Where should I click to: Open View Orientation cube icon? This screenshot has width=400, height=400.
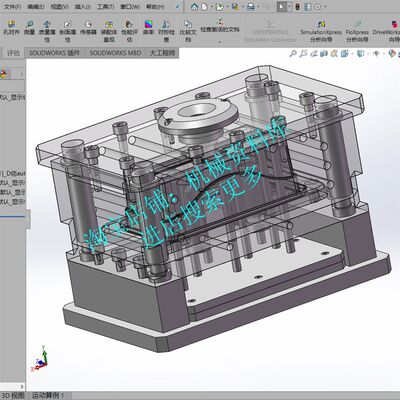(x=345, y=53)
